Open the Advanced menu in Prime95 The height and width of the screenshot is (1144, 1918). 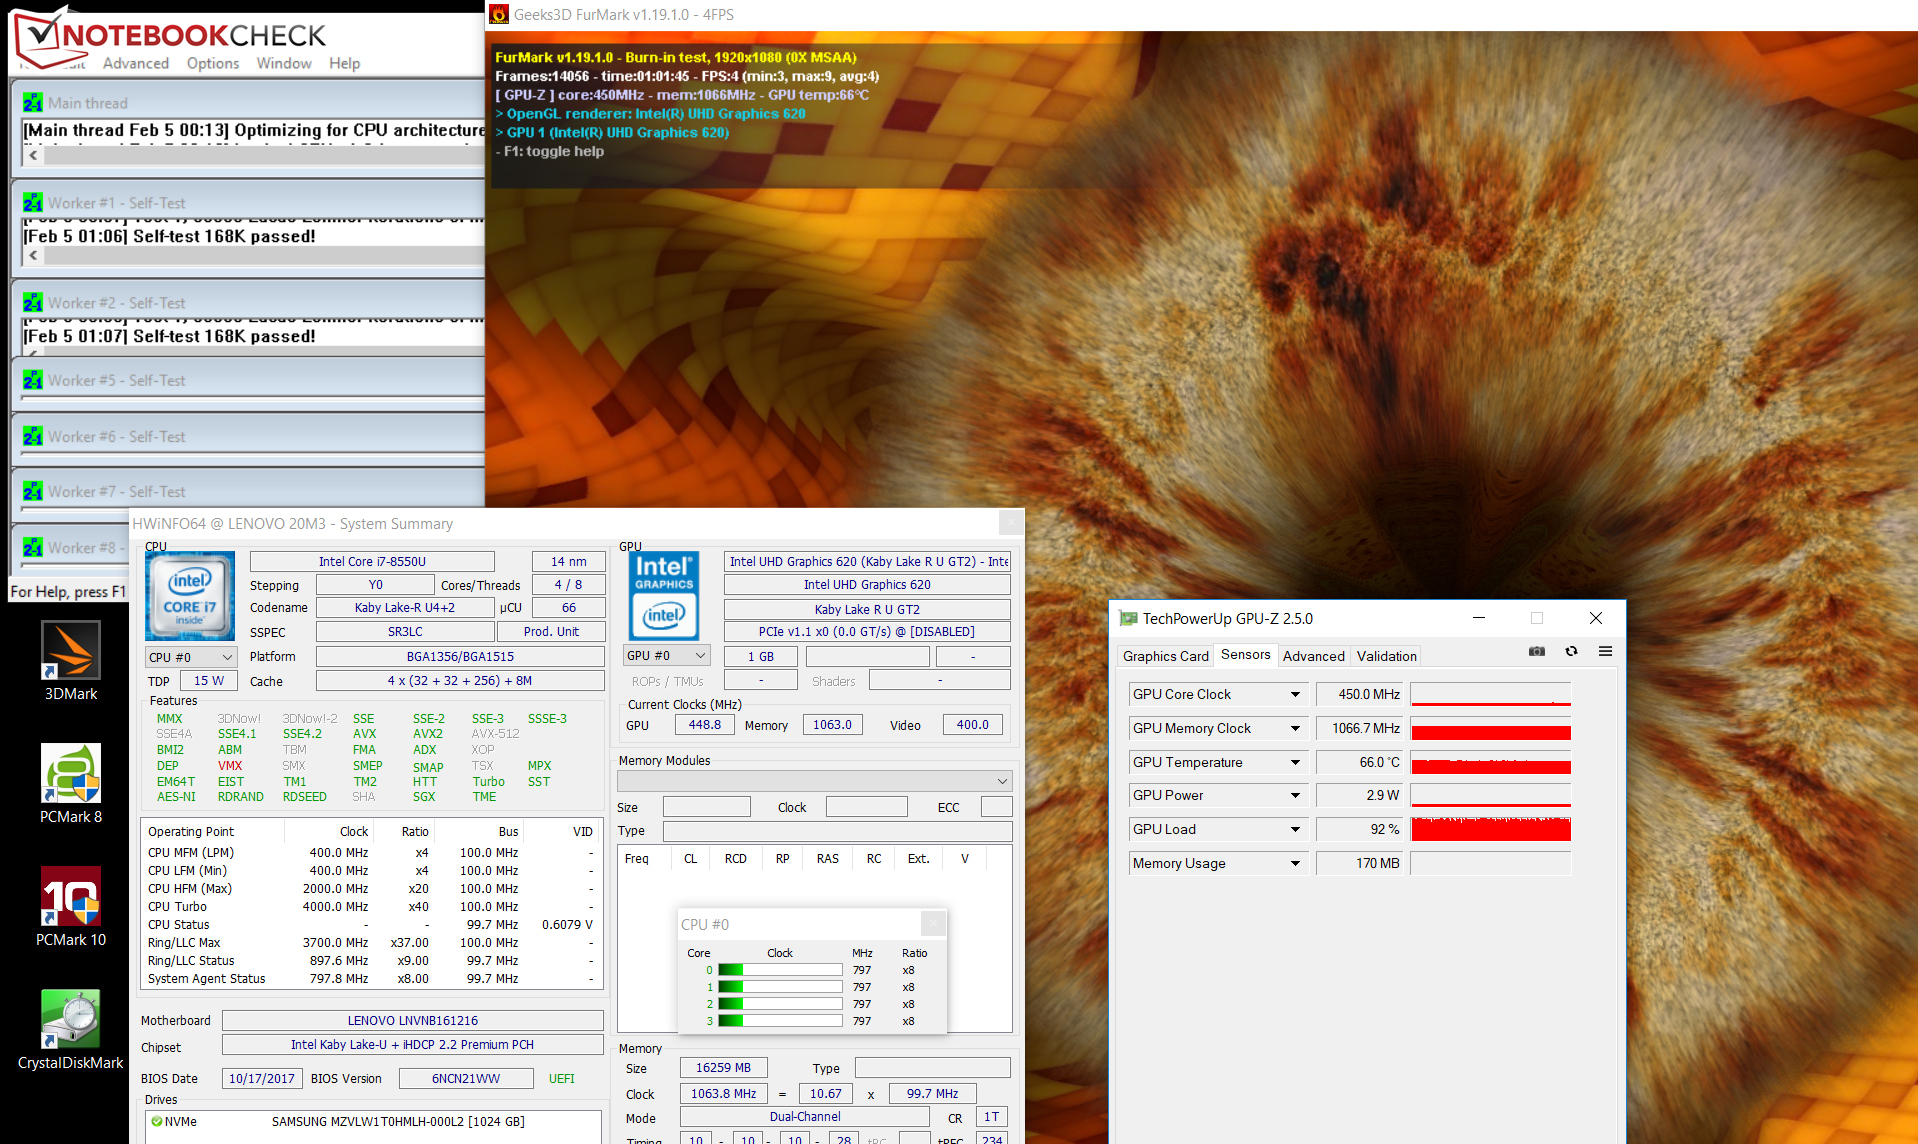coord(136,63)
